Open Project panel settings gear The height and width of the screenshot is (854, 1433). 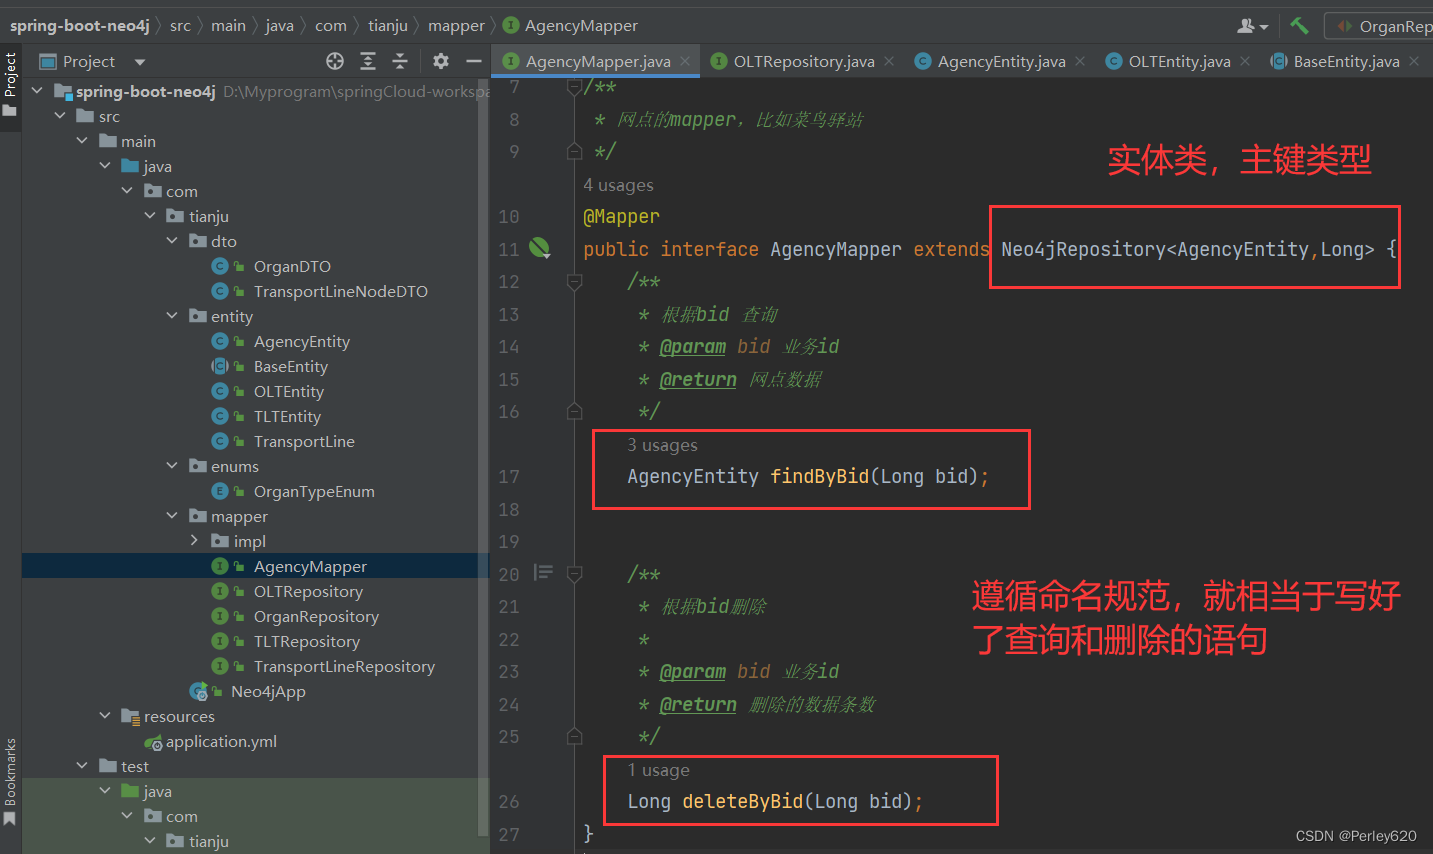[x=441, y=61]
